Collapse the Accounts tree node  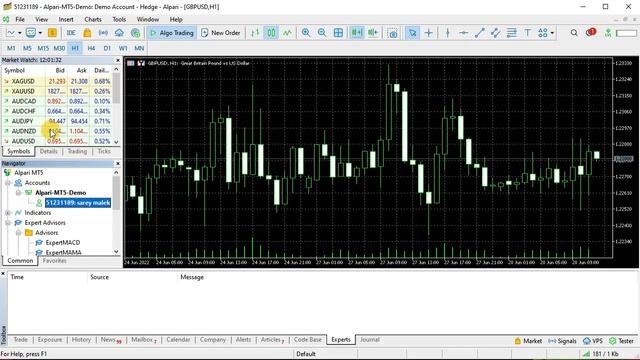(x=8, y=183)
